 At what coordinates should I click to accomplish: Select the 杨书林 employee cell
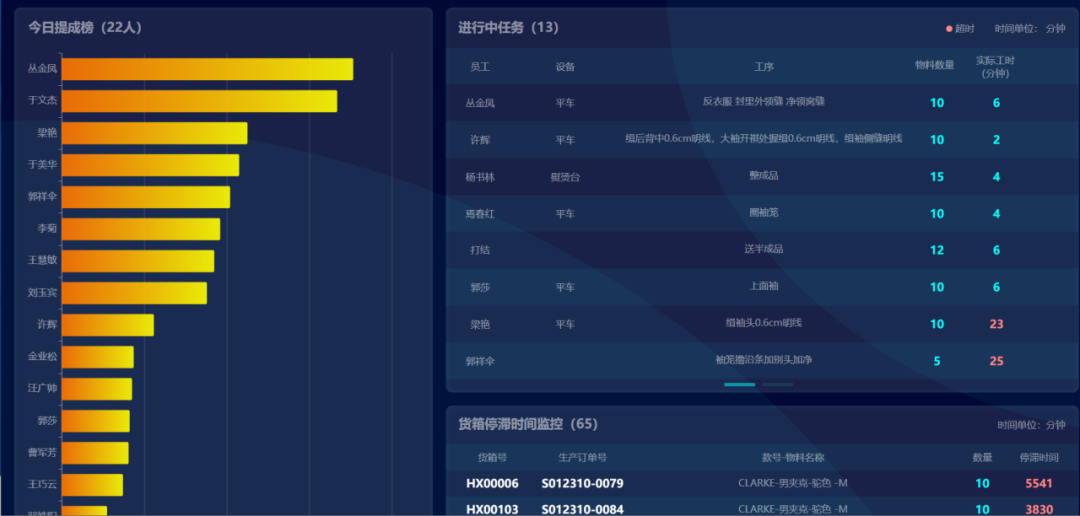(480, 177)
